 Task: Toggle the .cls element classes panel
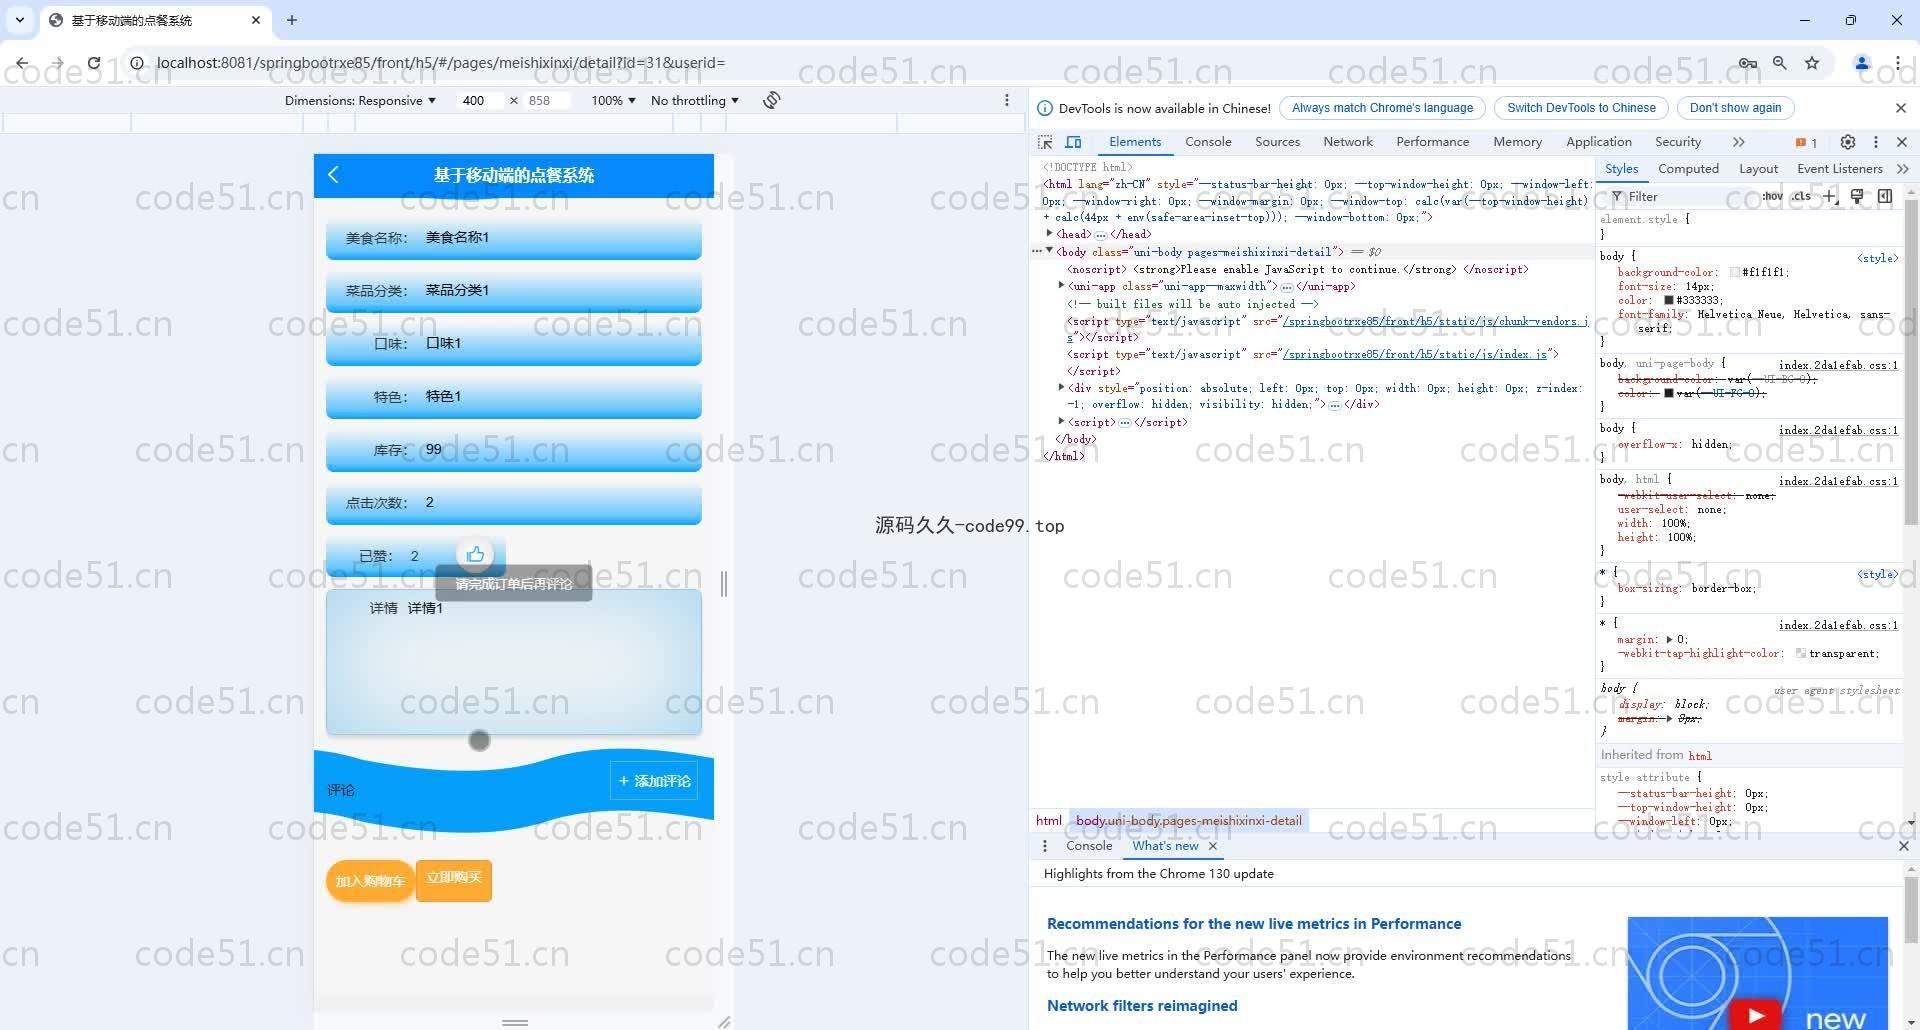click(x=1802, y=197)
